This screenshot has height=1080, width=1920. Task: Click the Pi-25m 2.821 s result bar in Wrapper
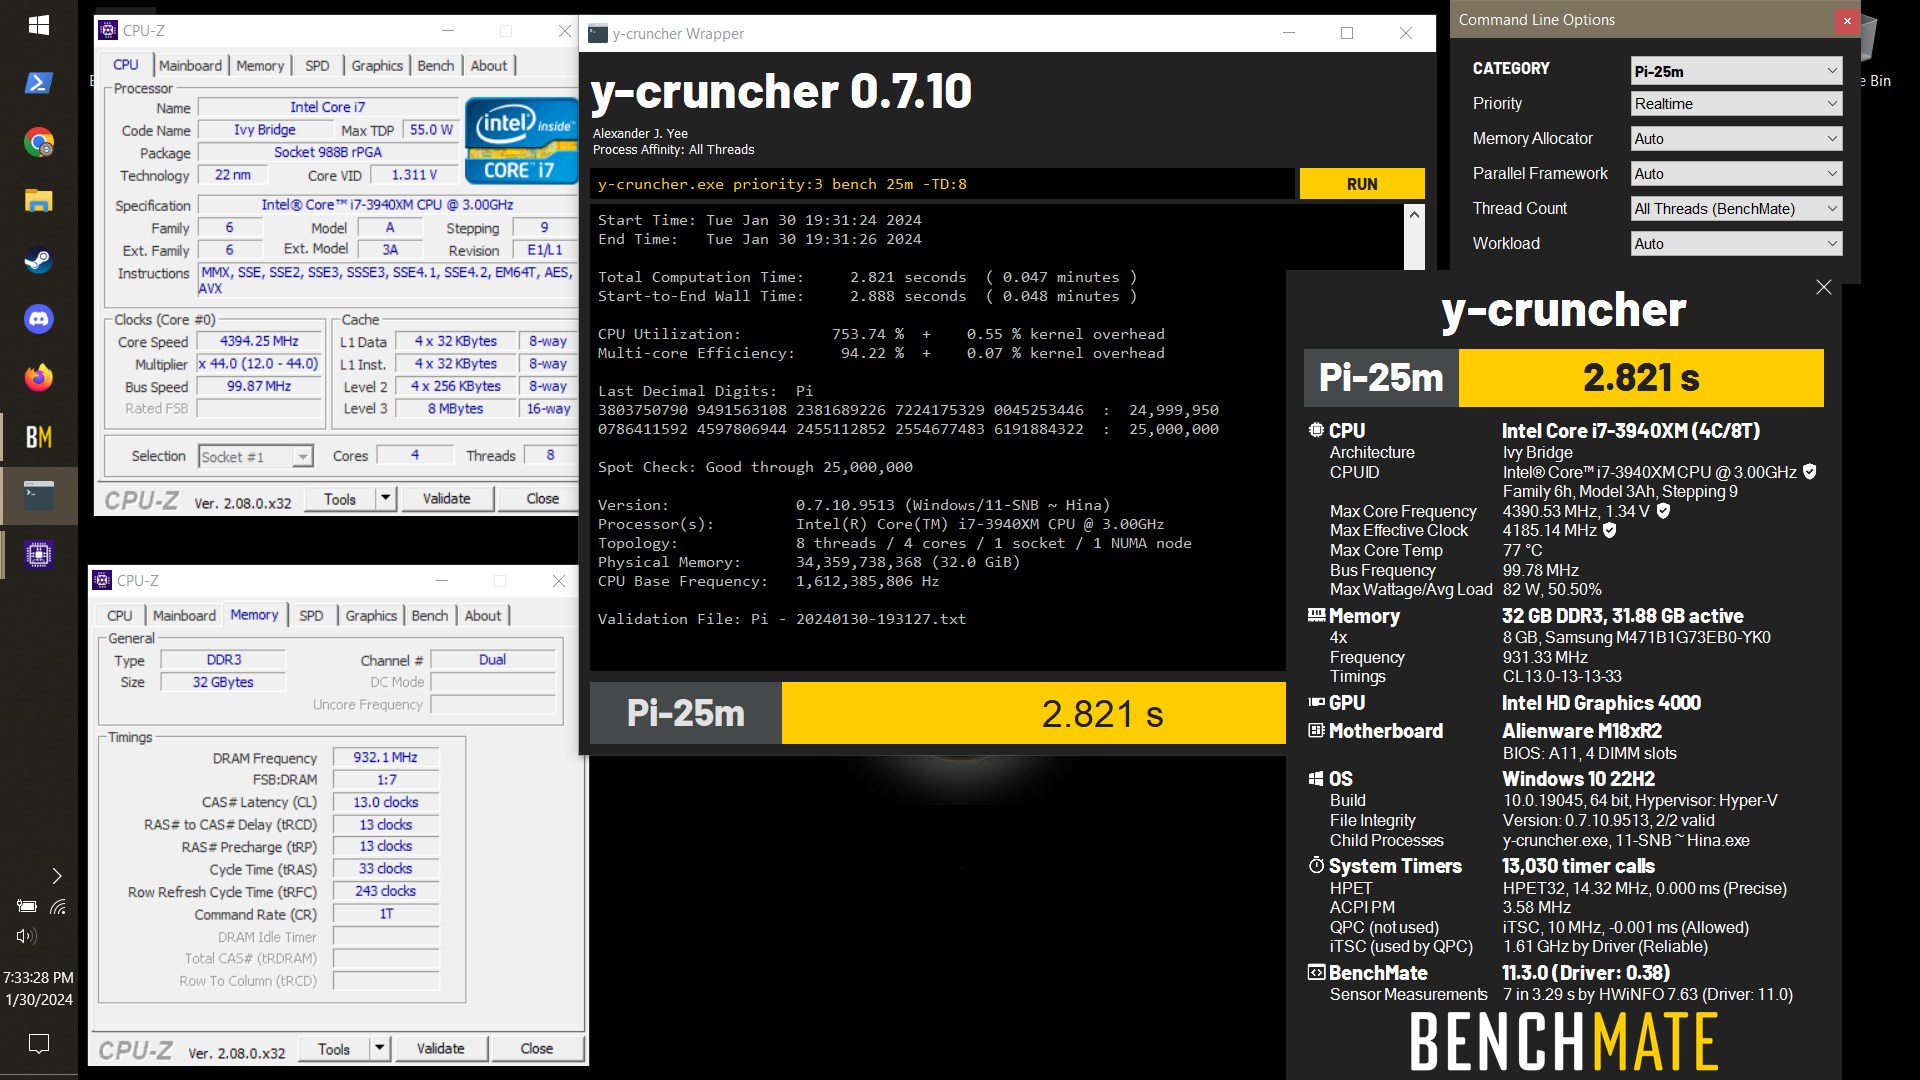(938, 713)
